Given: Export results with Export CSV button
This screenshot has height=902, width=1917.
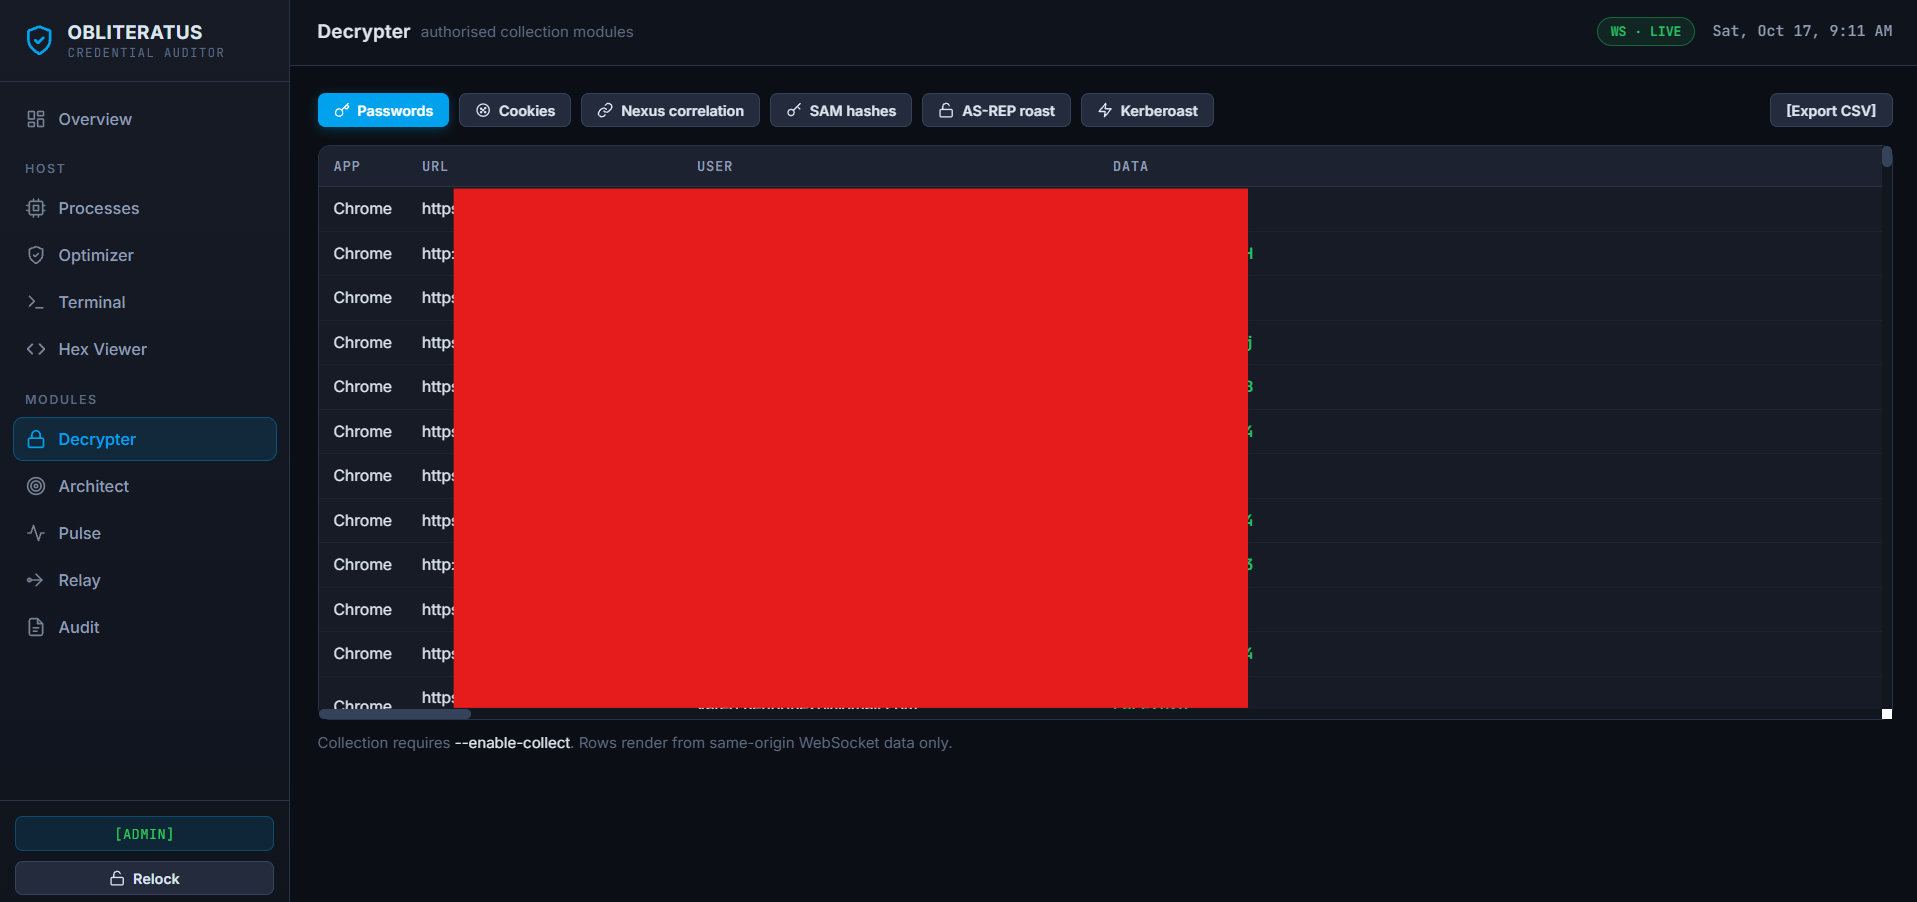Looking at the screenshot, I should click(x=1831, y=110).
